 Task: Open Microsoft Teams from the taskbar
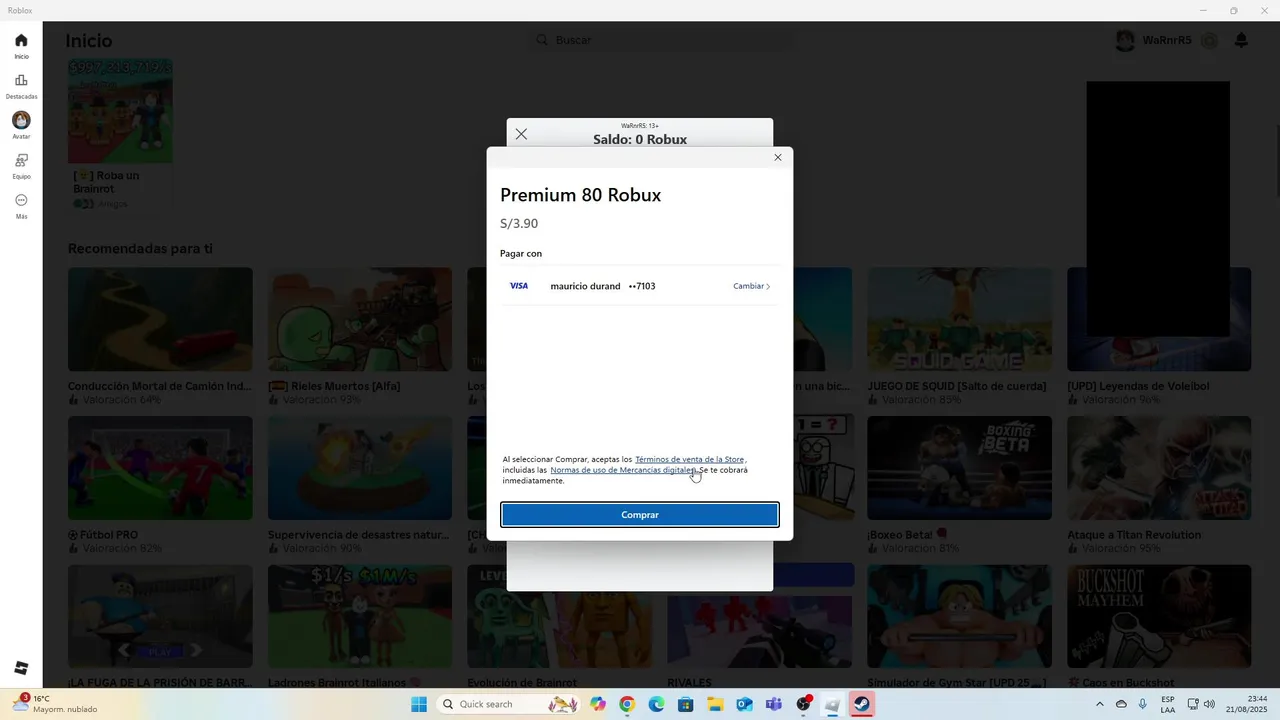[773, 704]
